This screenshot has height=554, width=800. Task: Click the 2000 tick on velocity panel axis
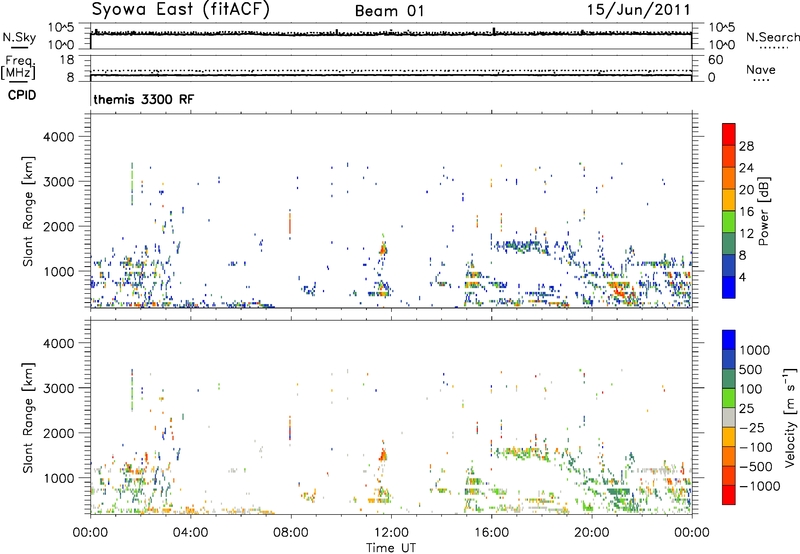coord(59,433)
